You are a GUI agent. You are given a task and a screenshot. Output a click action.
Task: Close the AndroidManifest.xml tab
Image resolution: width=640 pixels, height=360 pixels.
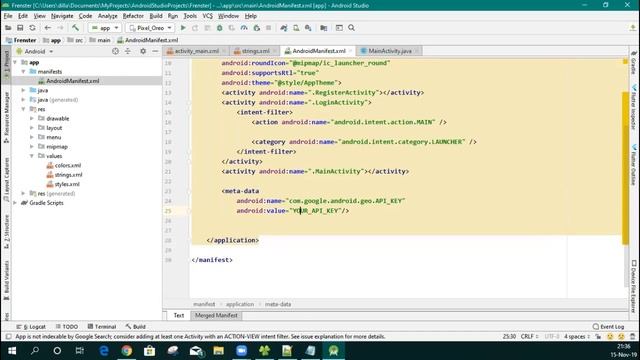(350, 51)
